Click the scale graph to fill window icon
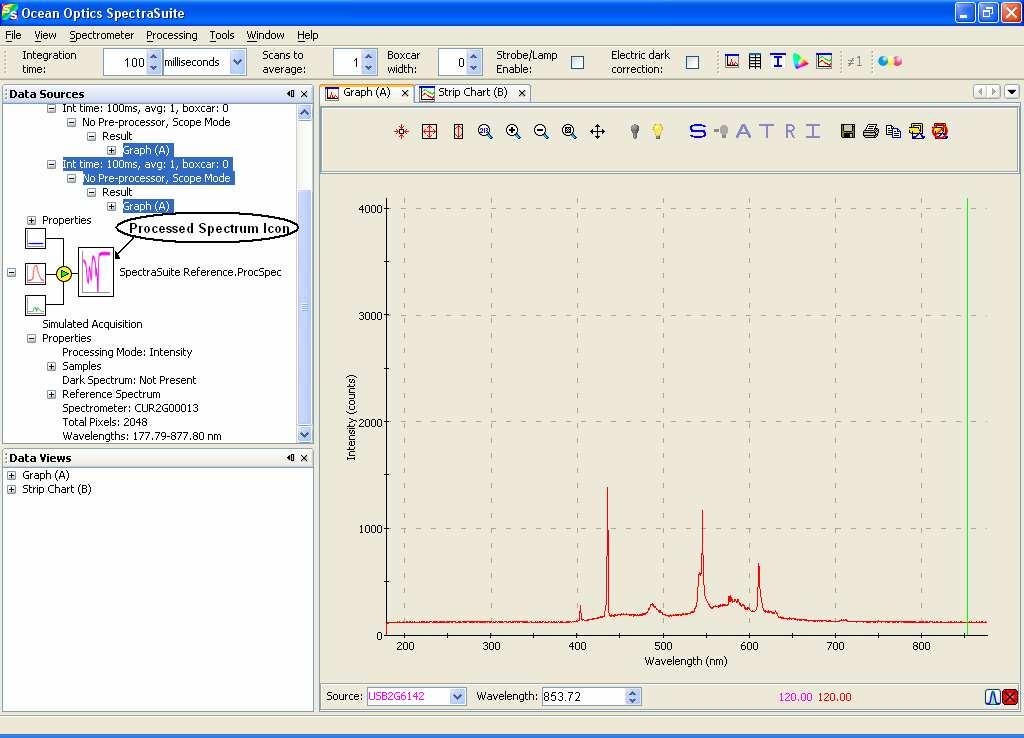 [x=429, y=131]
